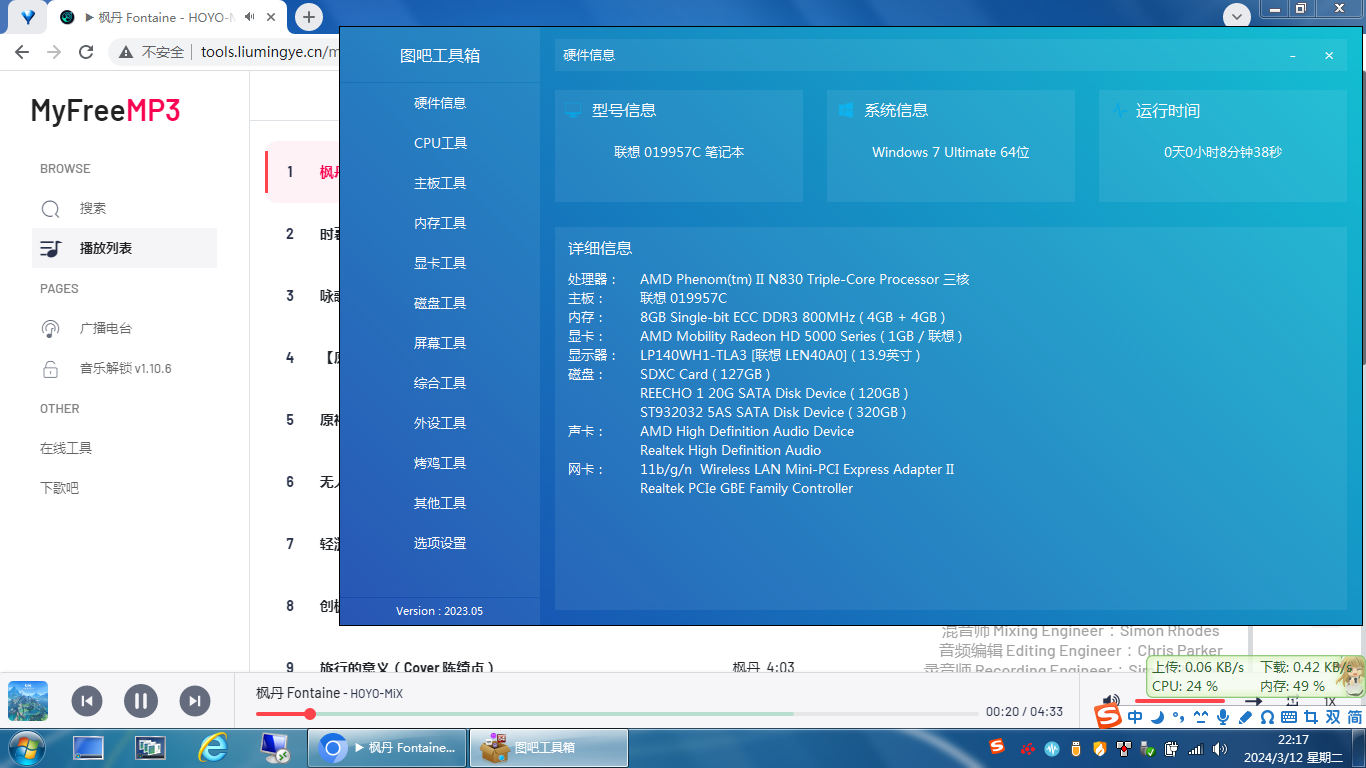Select 屏幕工具 in the toolbox sidebar

(x=440, y=343)
